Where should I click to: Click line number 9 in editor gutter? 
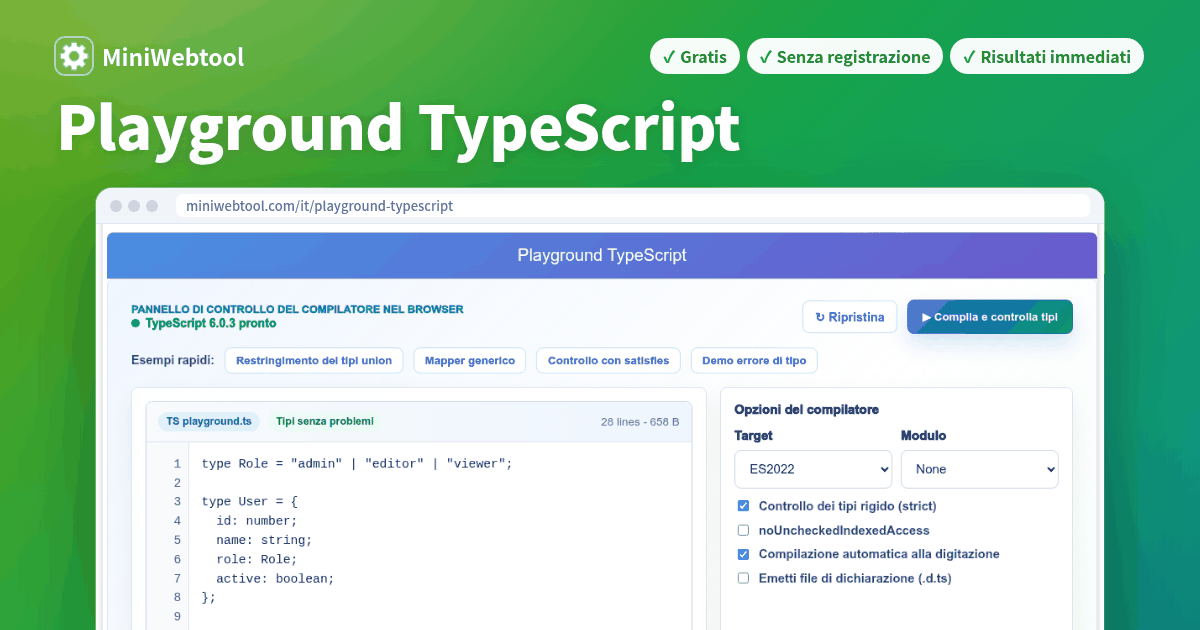[x=177, y=616]
